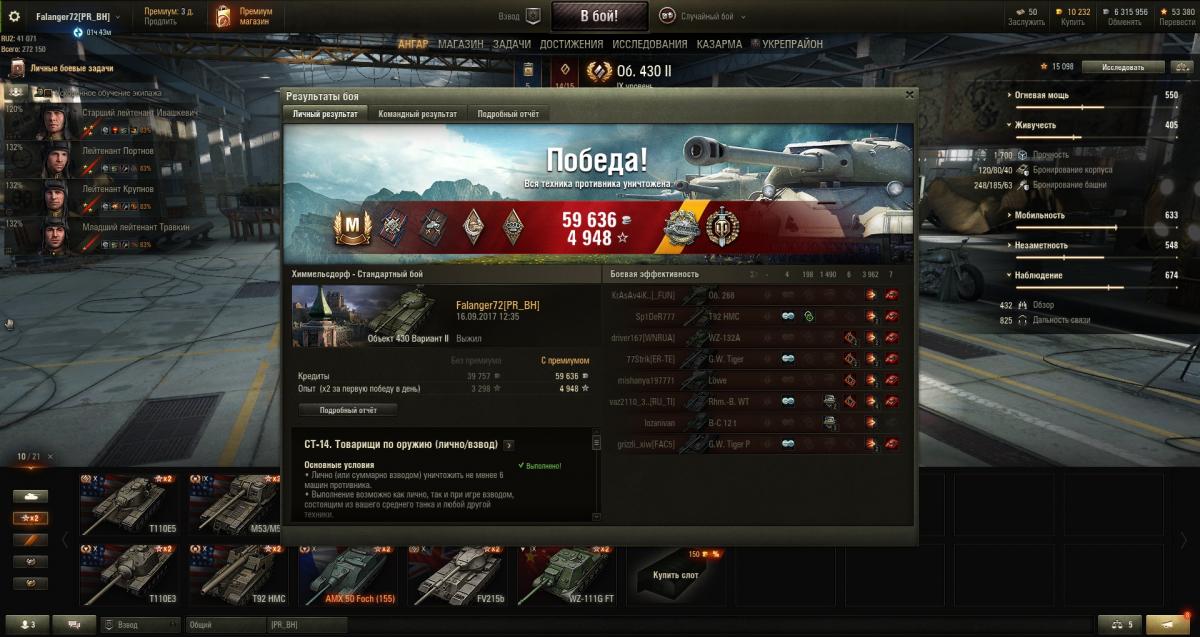Switch to Командный результат tab
Viewport: 1200px width, 637px height.
[417, 114]
